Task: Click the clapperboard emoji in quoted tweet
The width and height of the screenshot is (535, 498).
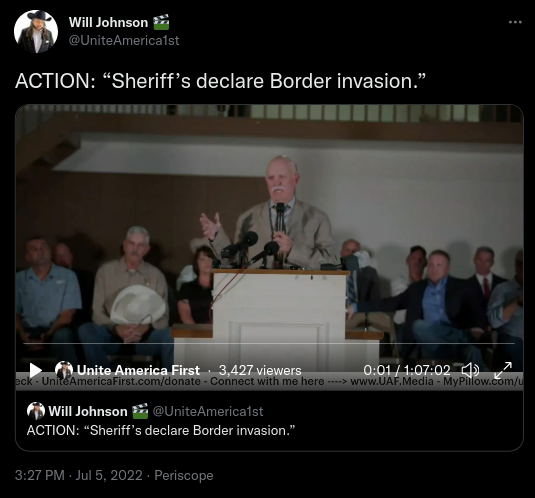Action: pyautogui.click(x=140, y=411)
